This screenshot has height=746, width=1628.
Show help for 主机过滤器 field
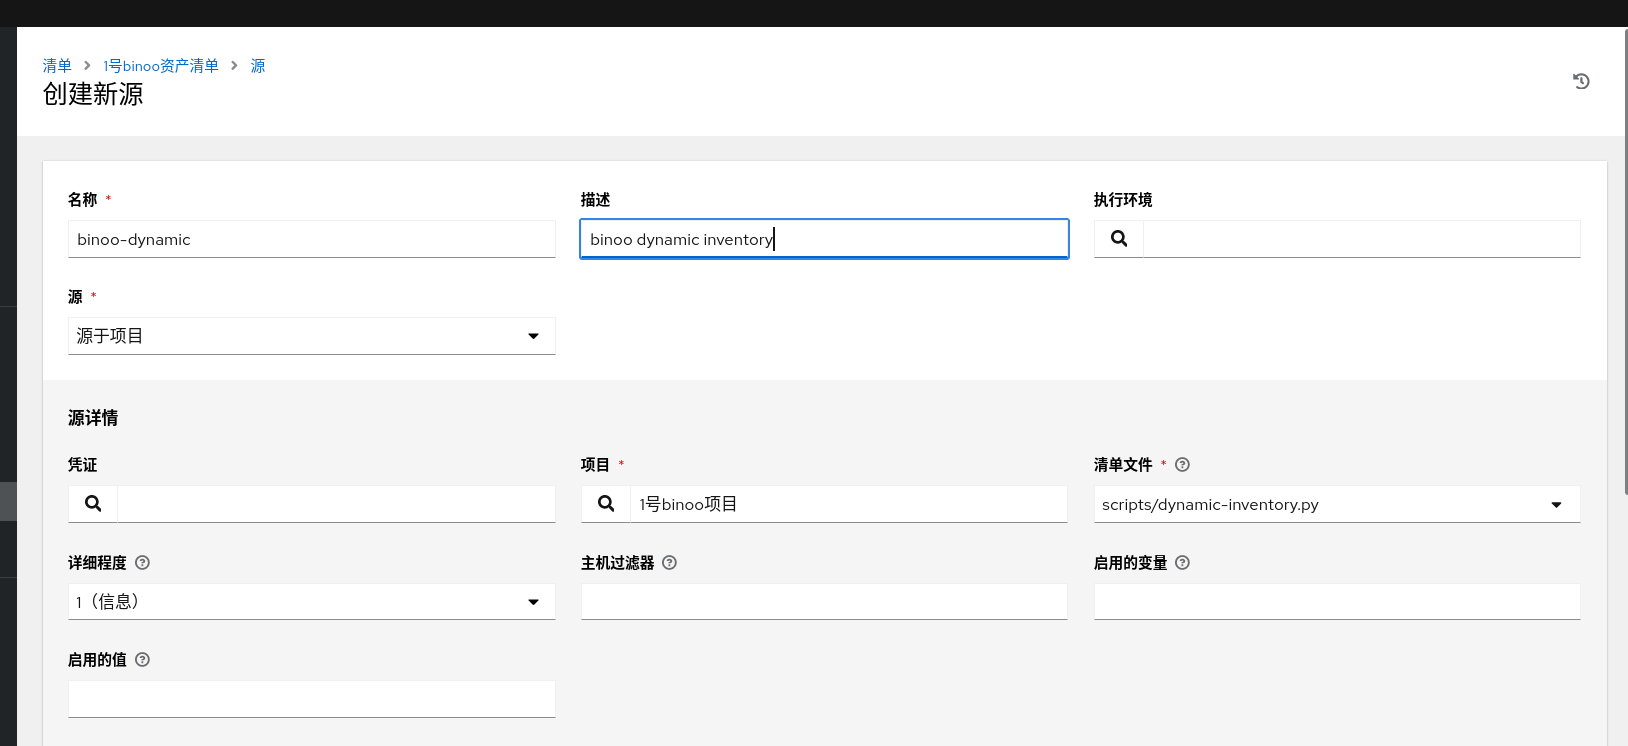click(669, 562)
